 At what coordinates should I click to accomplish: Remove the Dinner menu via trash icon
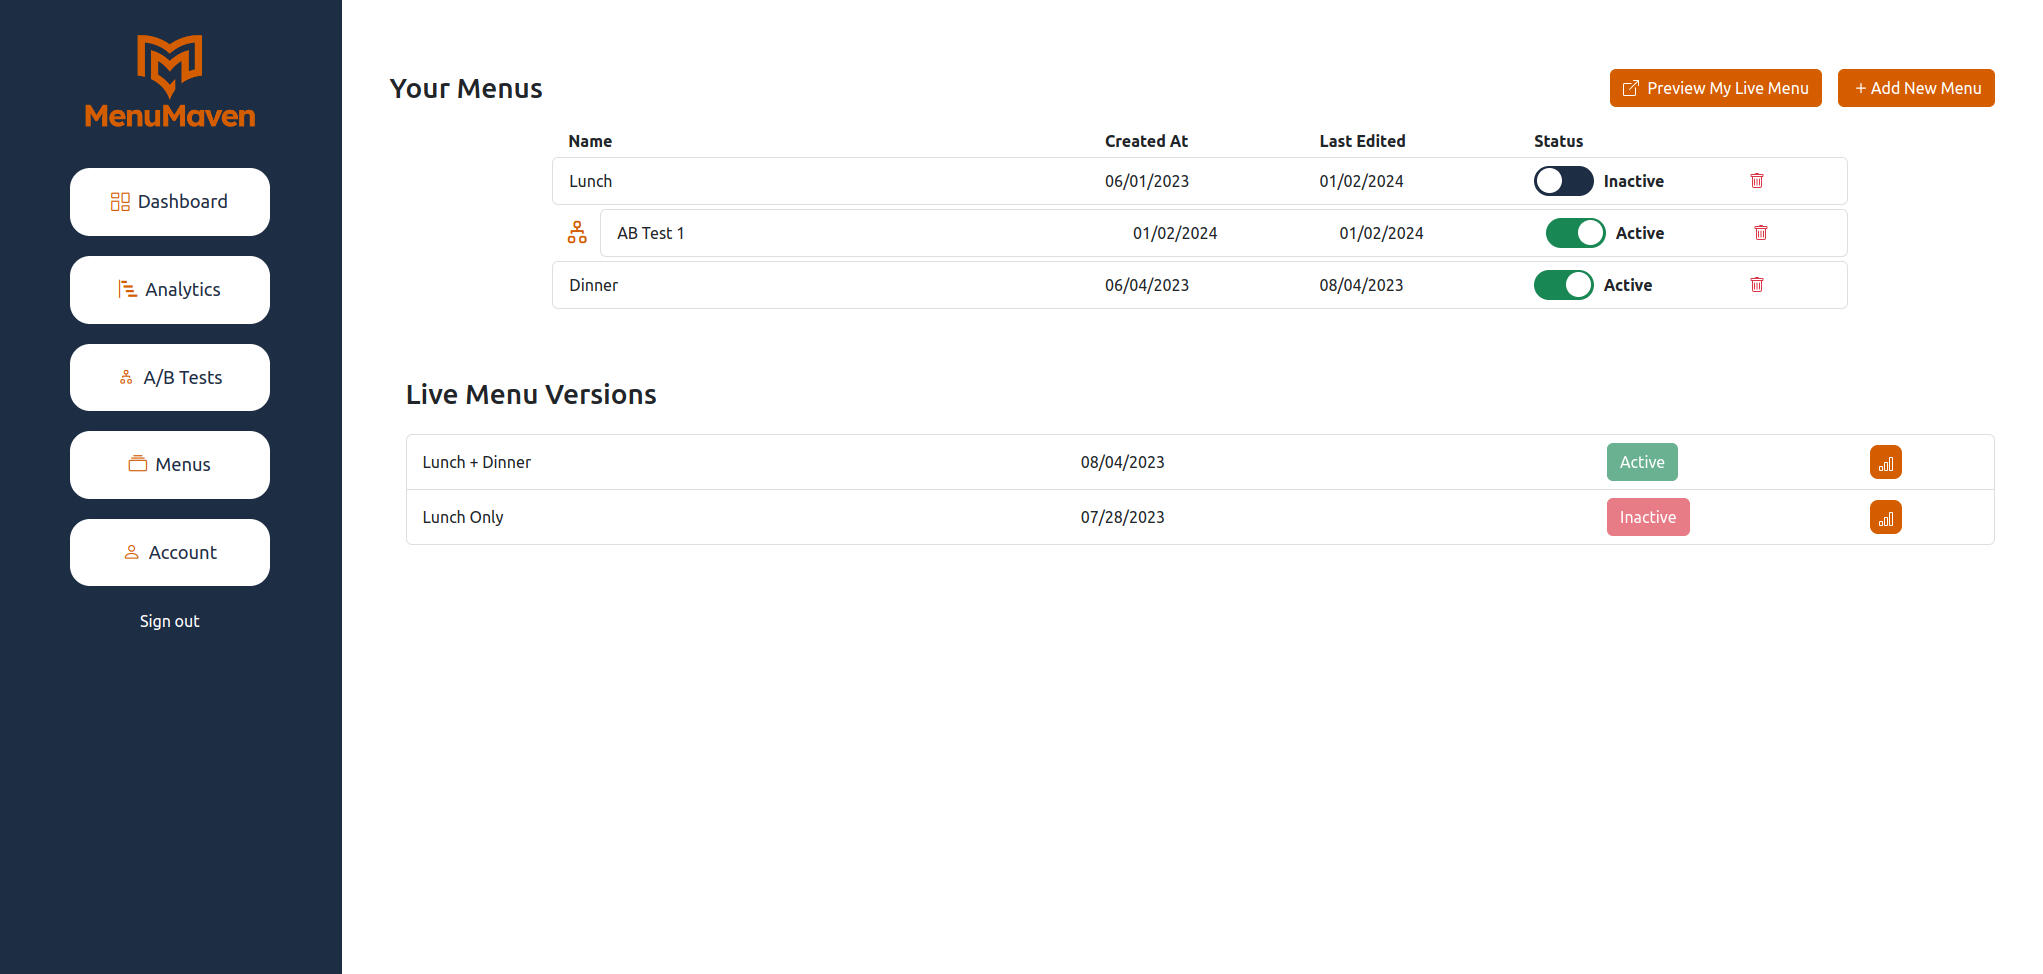1756,285
